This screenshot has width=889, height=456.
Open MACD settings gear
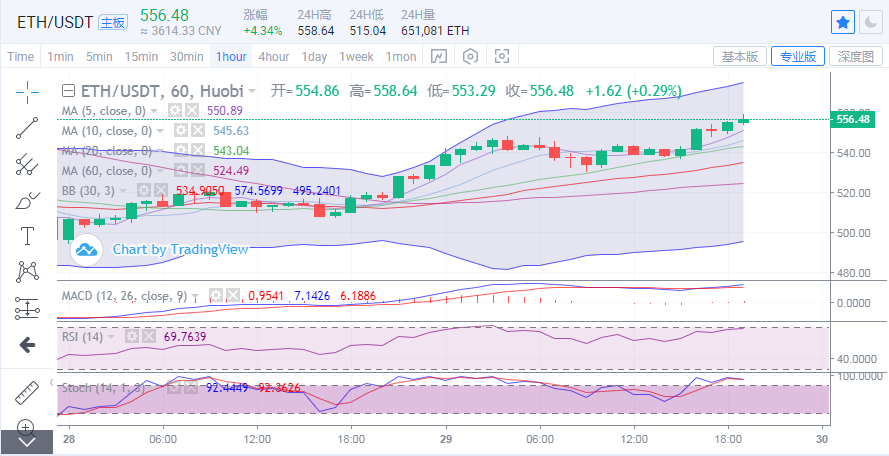click(x=216, y=295)
